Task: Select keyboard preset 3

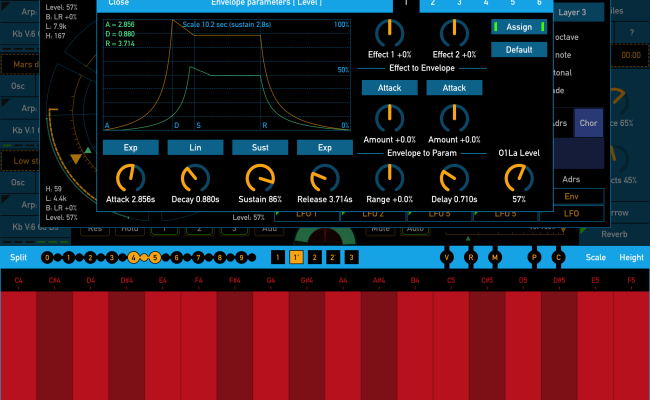Action: 352,257
